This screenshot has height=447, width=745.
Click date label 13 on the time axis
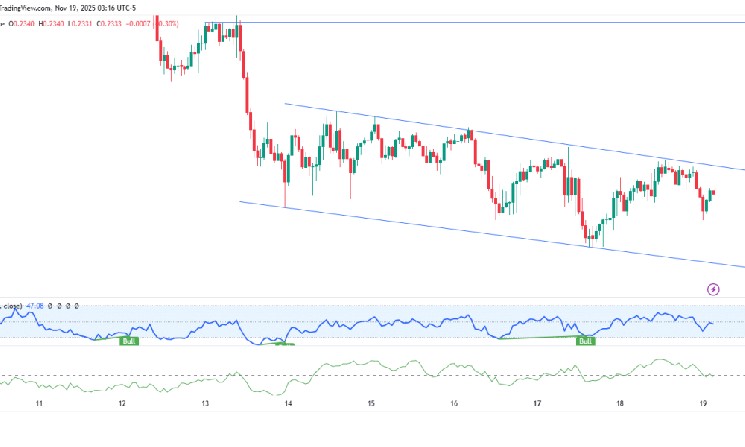coord(204,406)
